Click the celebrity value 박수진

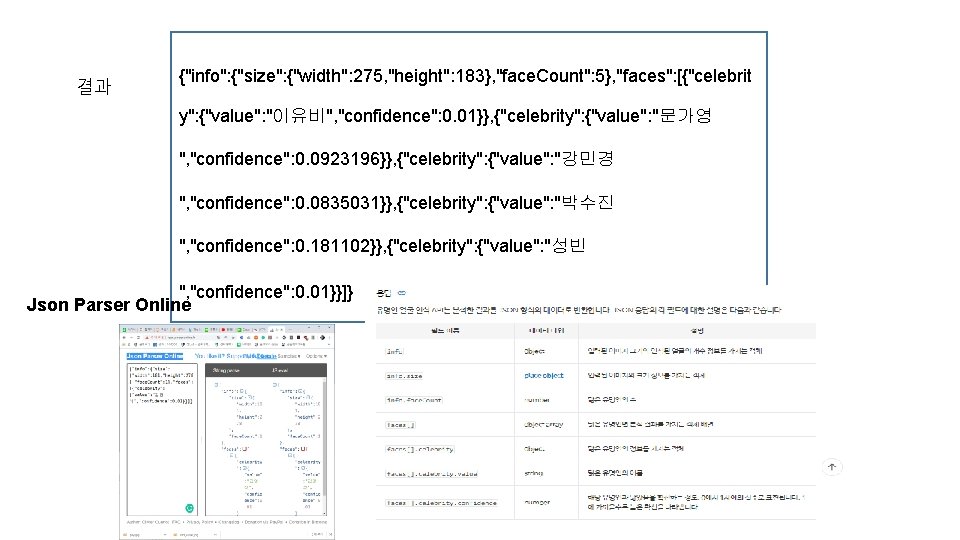click(x=587, y=203)
